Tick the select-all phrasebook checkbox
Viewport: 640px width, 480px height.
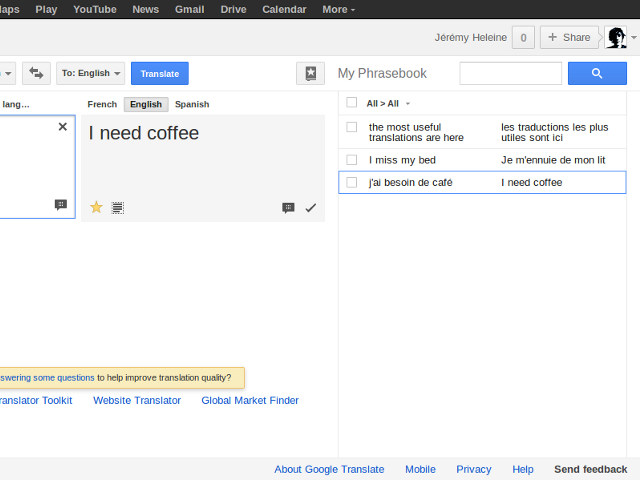pos(351,102)
